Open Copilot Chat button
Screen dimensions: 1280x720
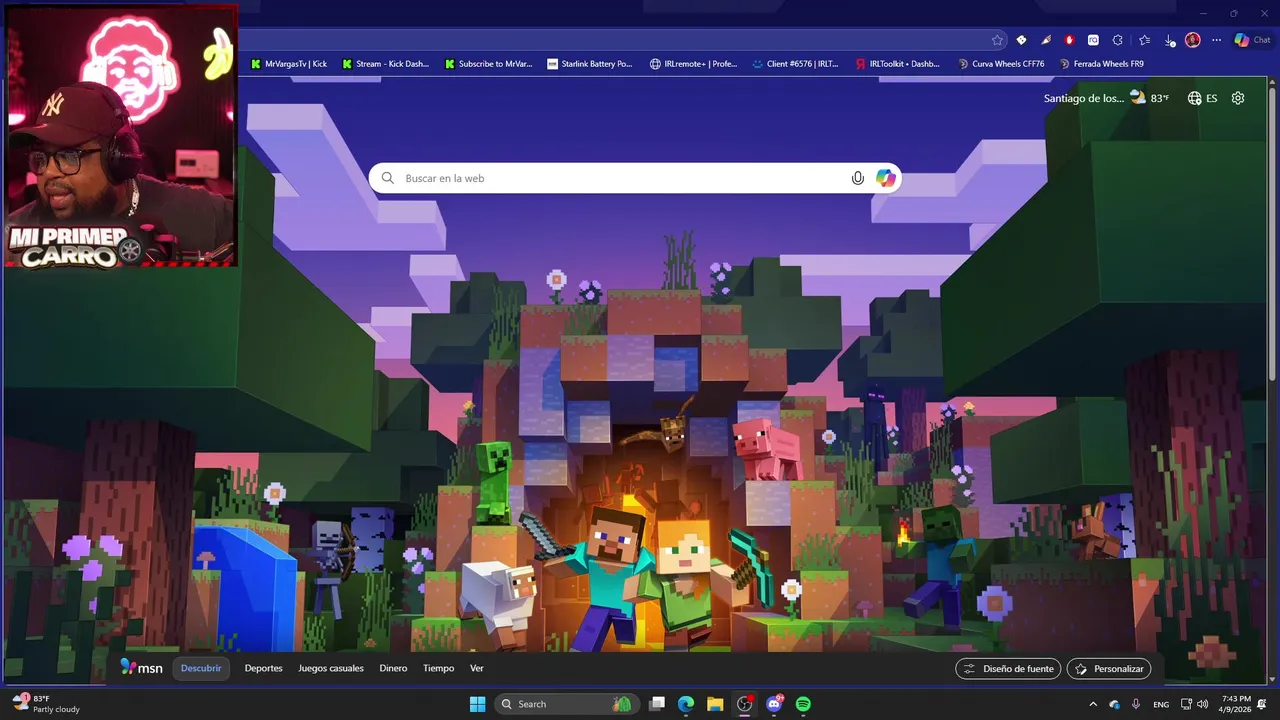click(x=1252, y=40)
